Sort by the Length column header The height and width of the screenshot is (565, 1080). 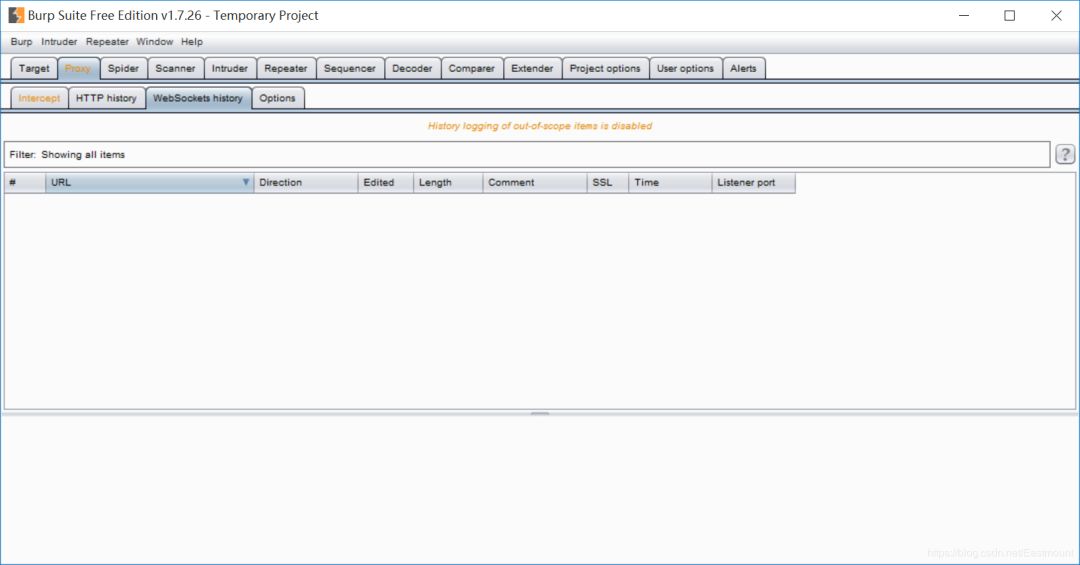click(x=448, y=183)
